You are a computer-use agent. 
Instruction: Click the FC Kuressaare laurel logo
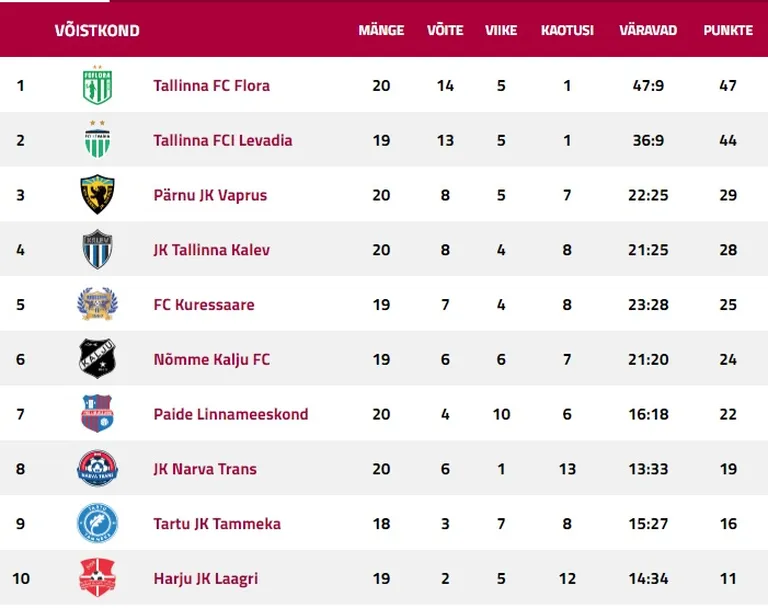coord(97,304)
